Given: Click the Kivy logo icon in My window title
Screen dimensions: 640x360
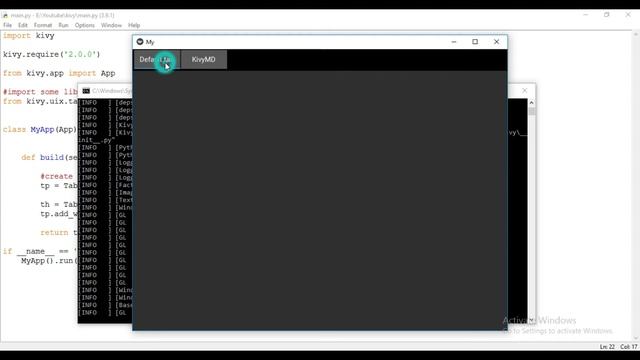Looking at the screenshot, I should pos(140,42).
